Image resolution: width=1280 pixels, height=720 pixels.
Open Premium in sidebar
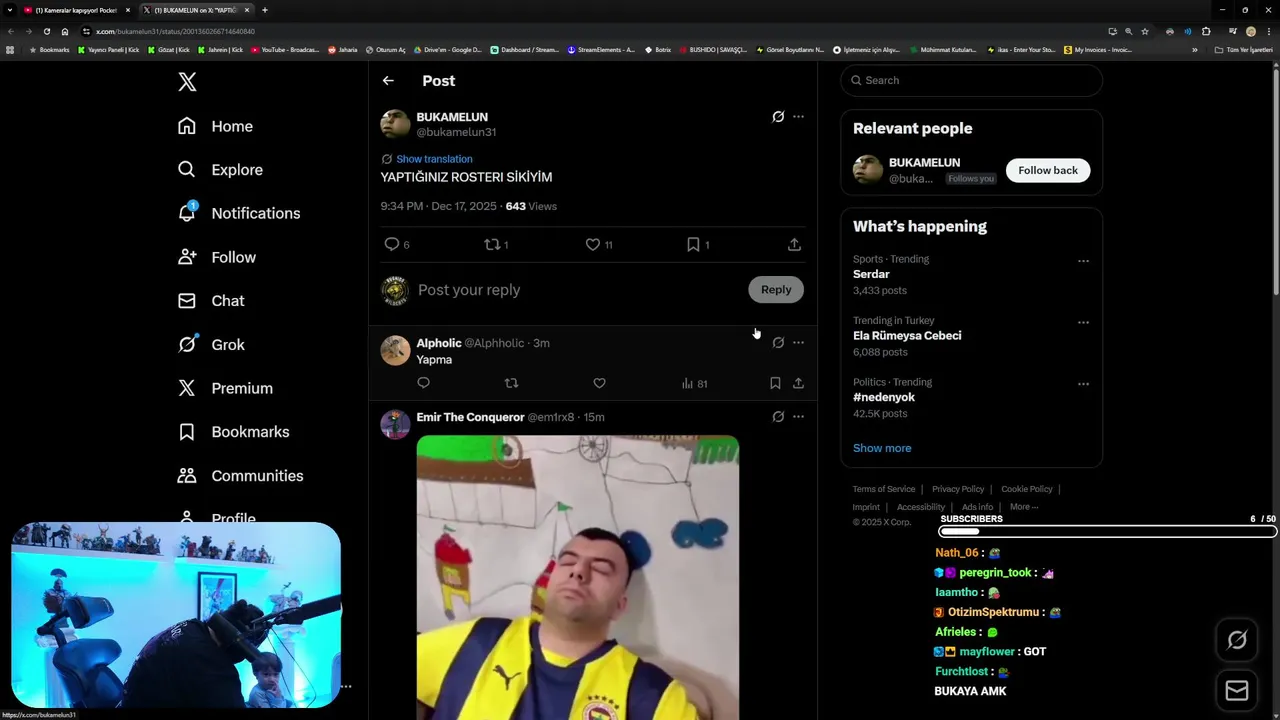[x=224, y=388]
